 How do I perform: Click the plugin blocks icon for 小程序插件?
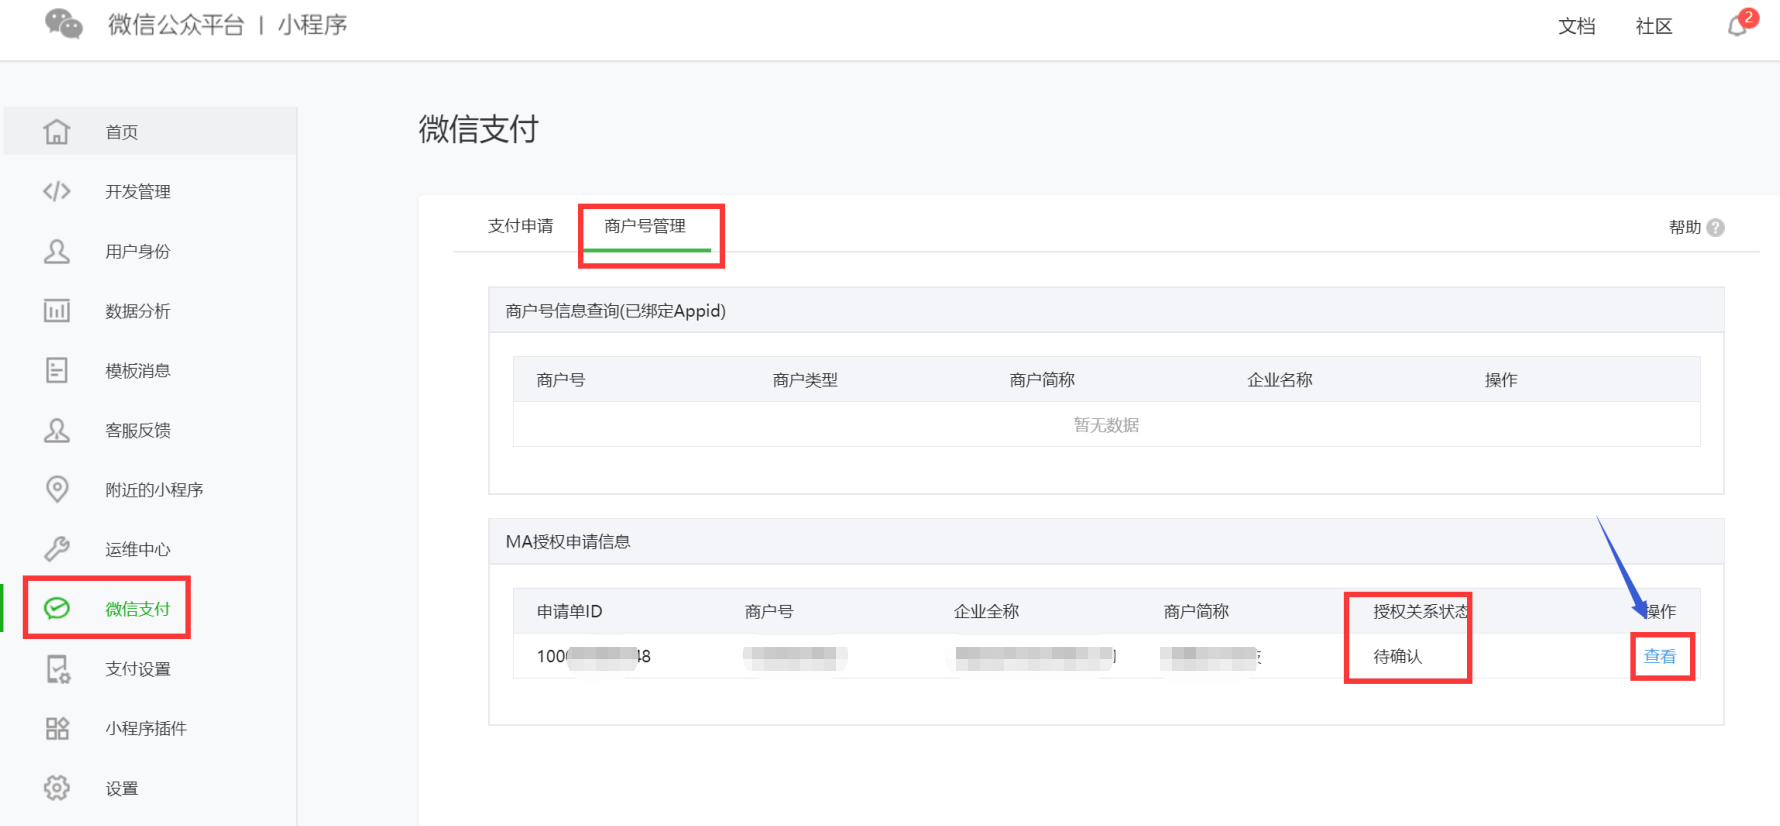57,728
